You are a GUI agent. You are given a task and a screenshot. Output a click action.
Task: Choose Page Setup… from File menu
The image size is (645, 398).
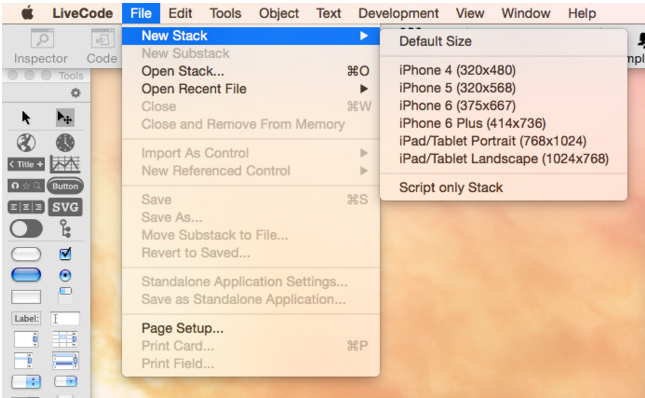tap(251, 328)
